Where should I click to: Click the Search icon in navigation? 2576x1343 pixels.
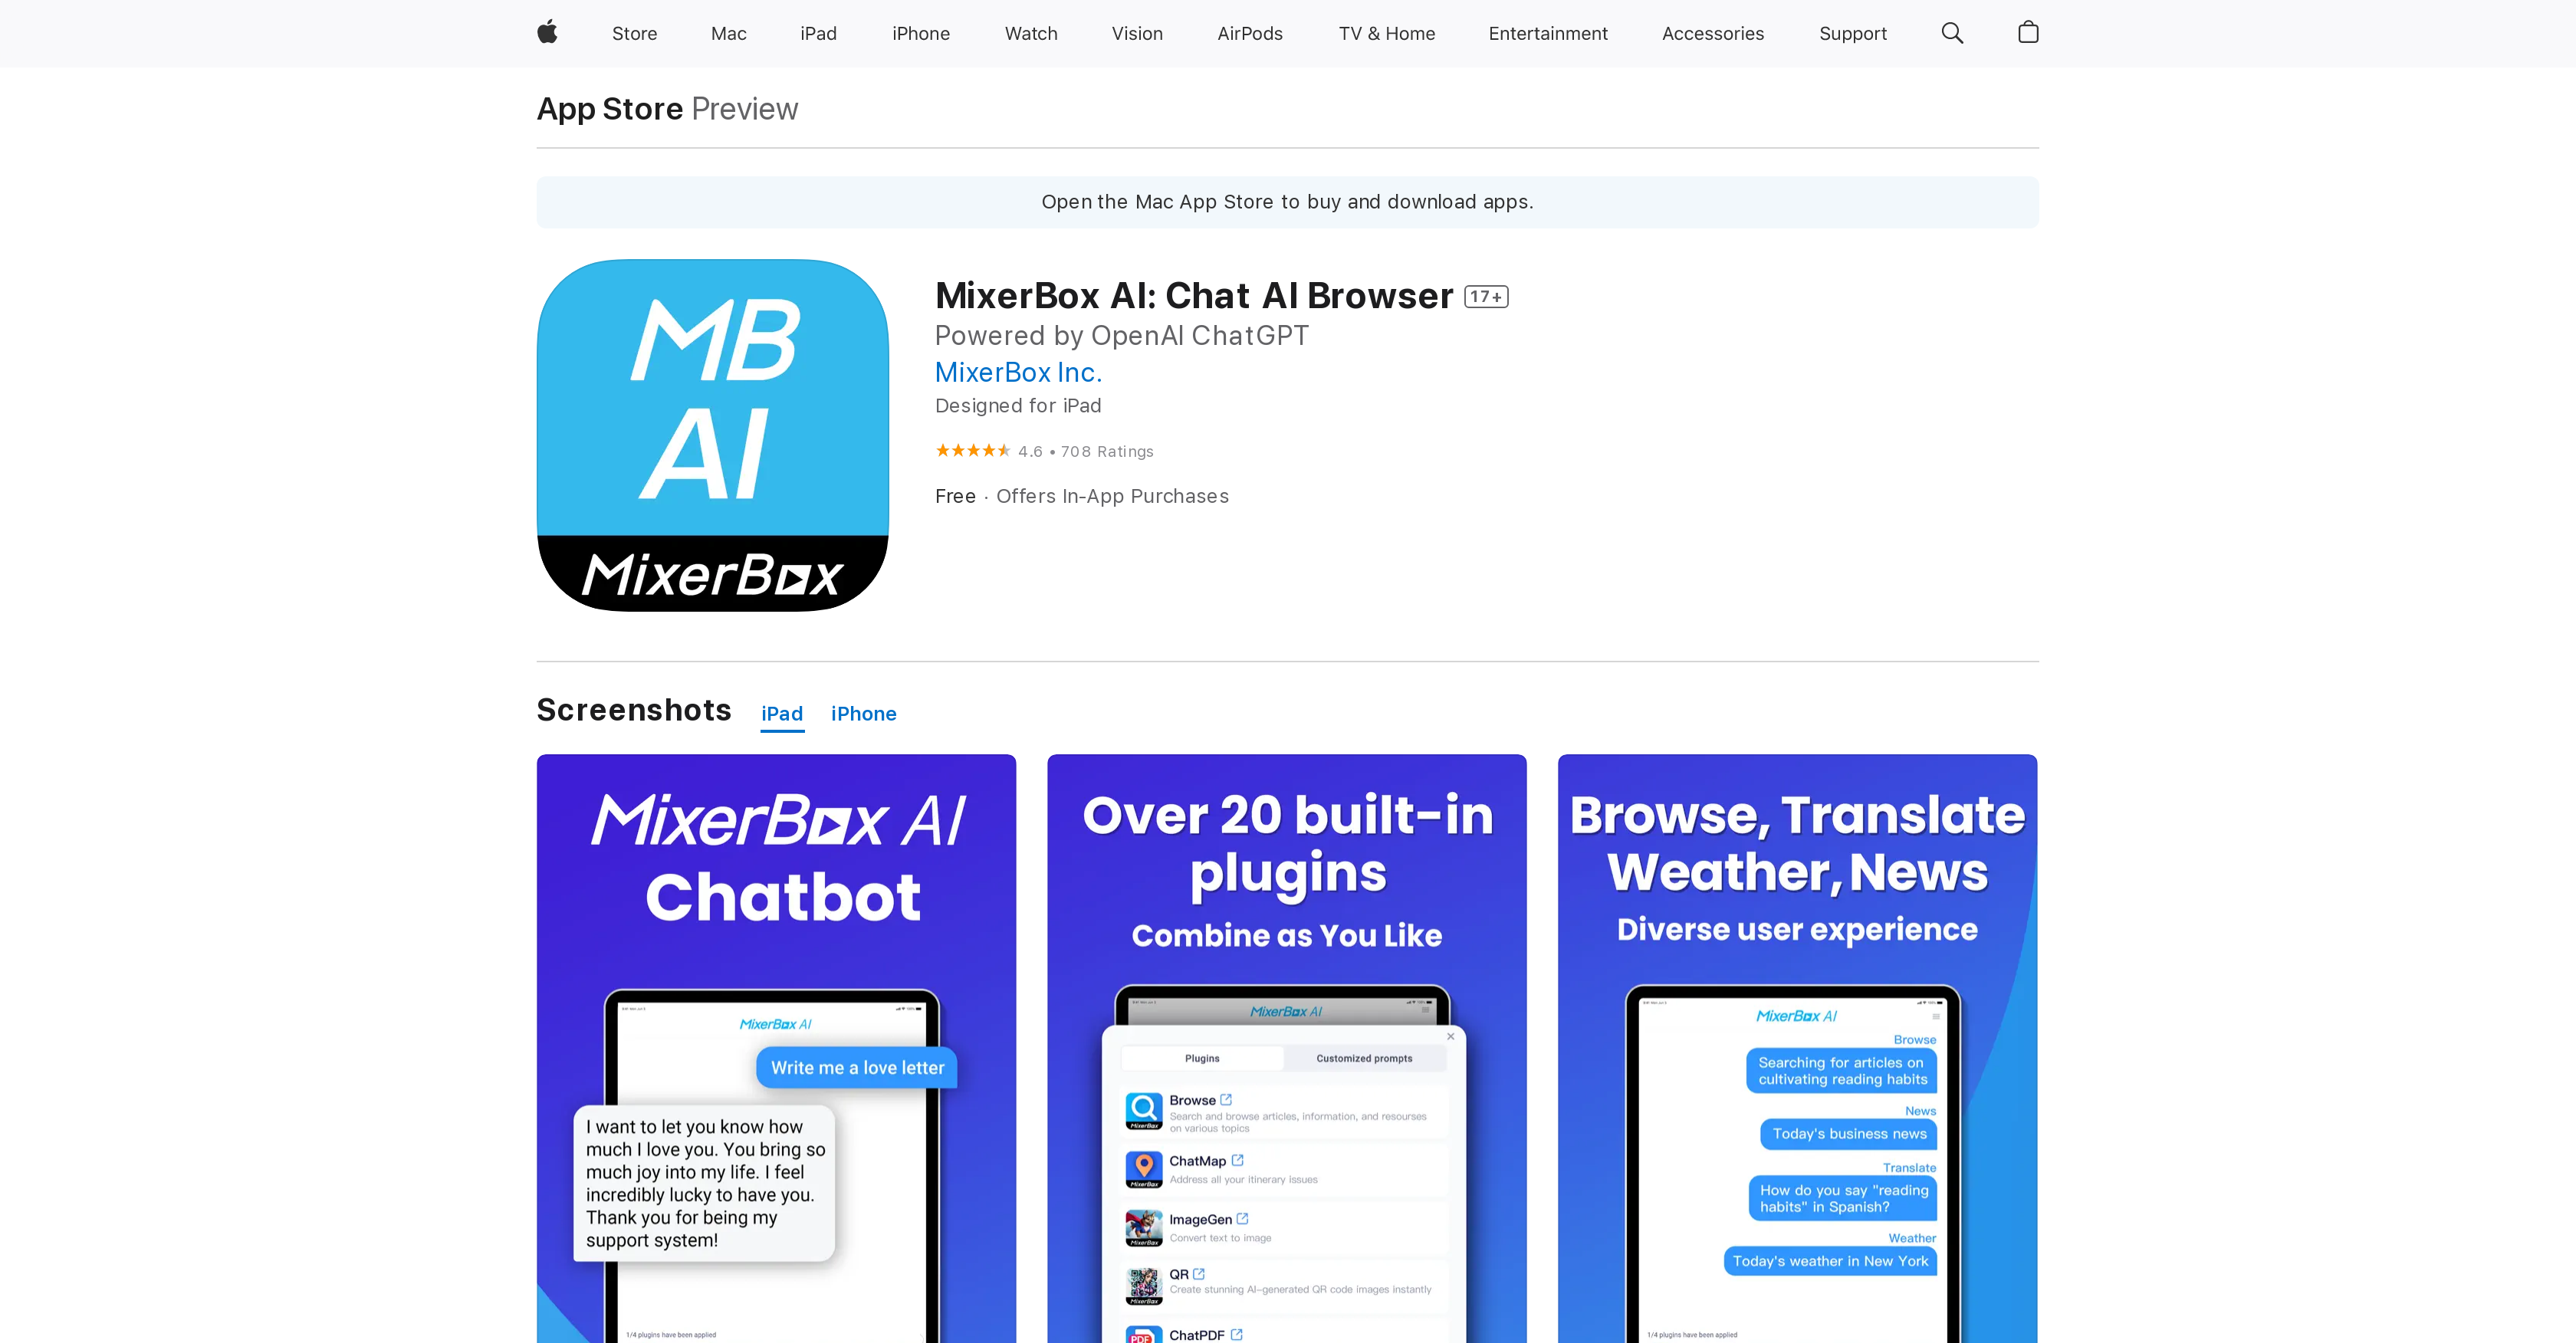[x=1954, y=32]
